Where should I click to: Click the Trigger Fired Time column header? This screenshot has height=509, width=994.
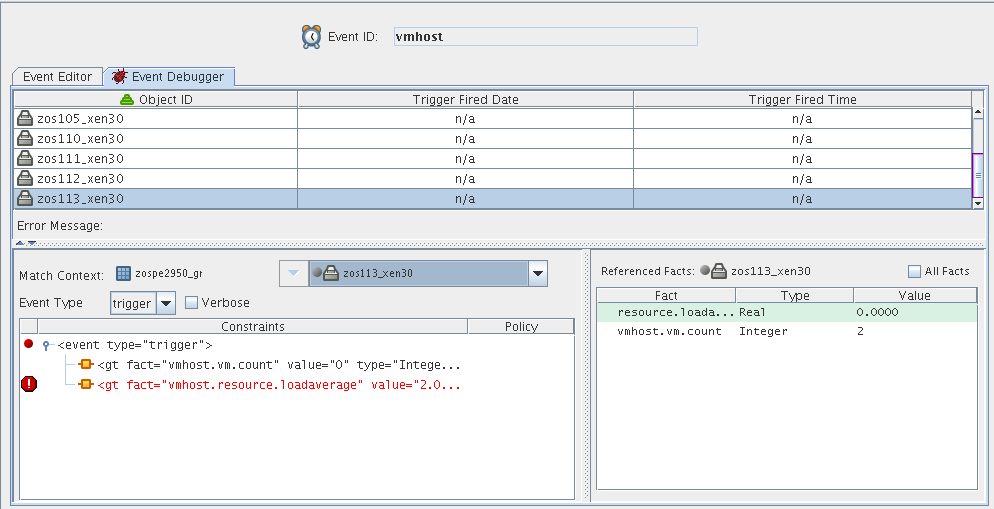(802, 99)
